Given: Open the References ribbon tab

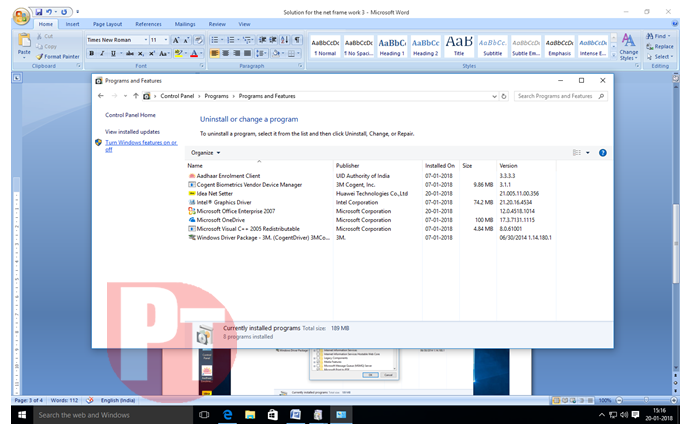Looking at the screenshot, I should [x=148, y=24].
